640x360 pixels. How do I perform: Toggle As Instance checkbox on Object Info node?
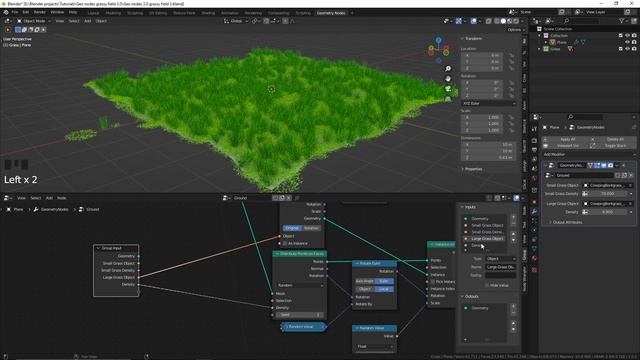coord(285,243)
